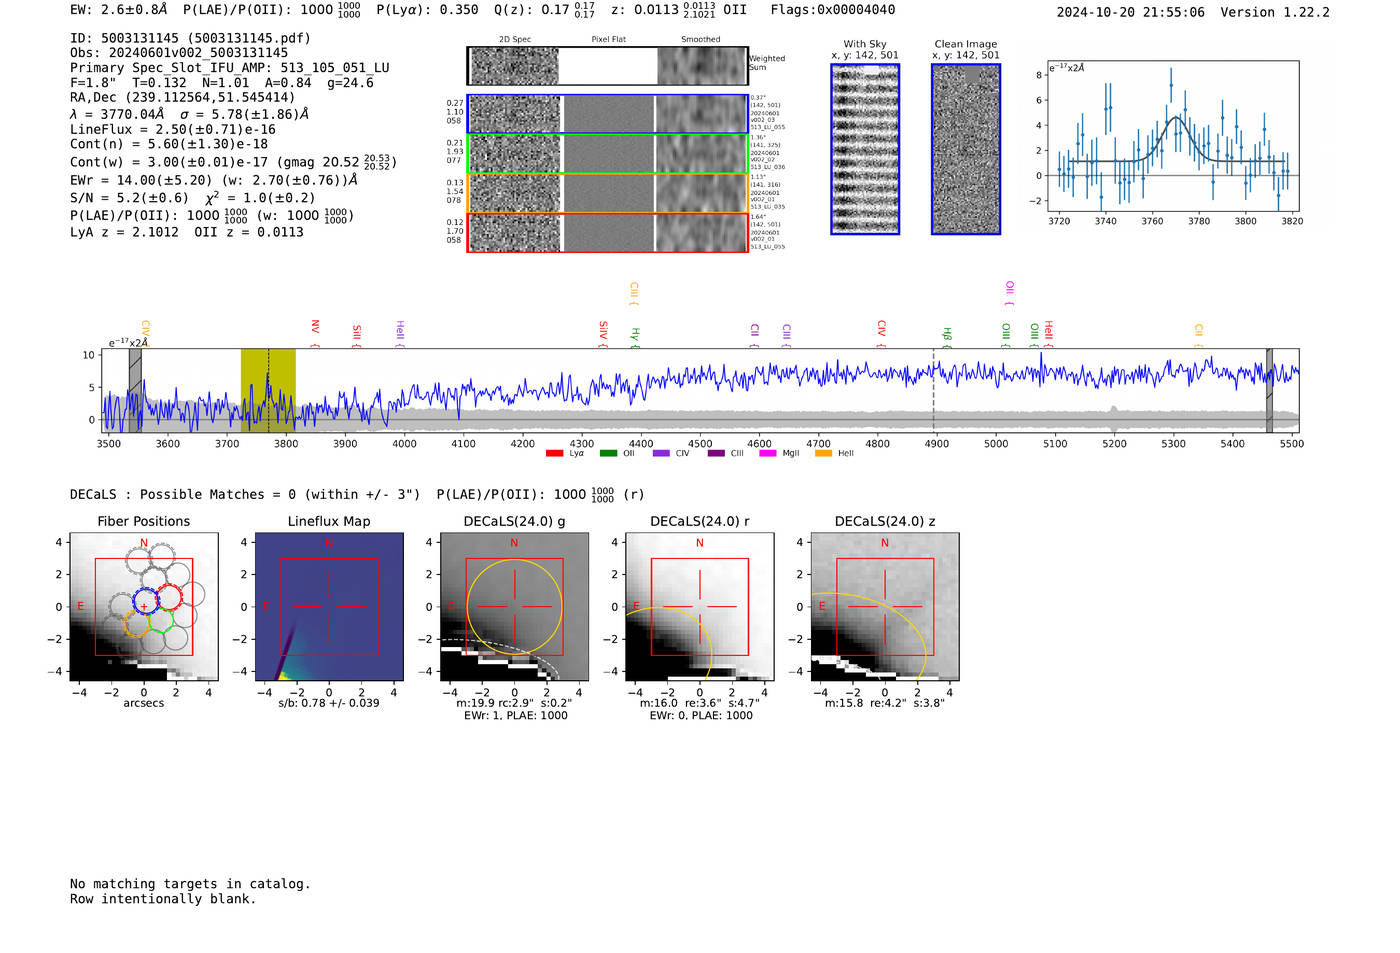Click the dashed vertical line near 4900

pyautogui.click(x=934, y=390)
